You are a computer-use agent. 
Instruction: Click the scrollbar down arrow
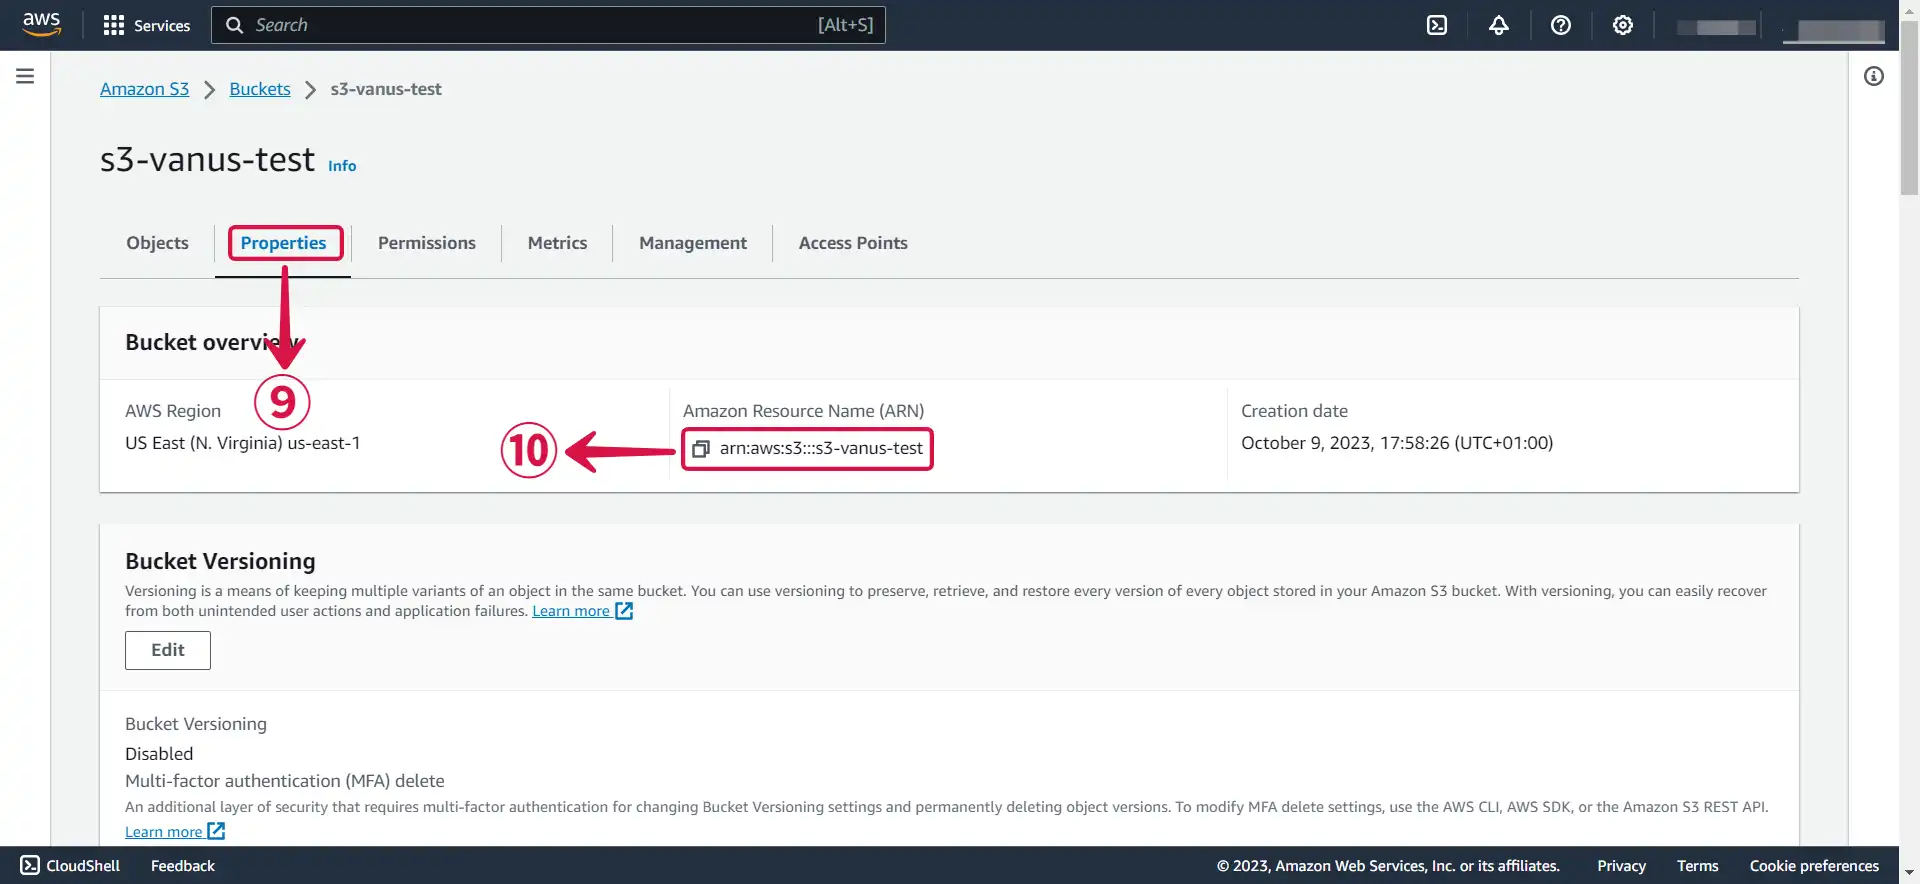tap(1909, 872)
